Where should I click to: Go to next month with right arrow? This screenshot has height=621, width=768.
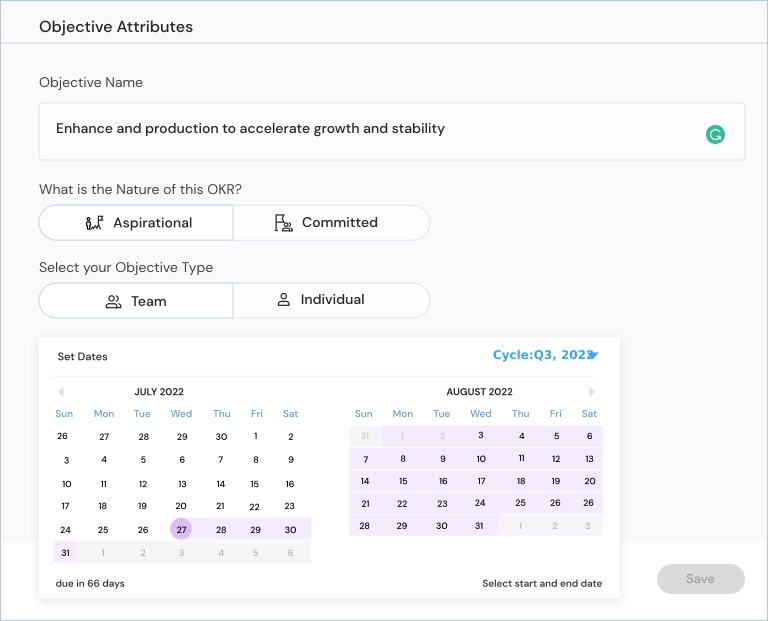click(x=592, y=391)
